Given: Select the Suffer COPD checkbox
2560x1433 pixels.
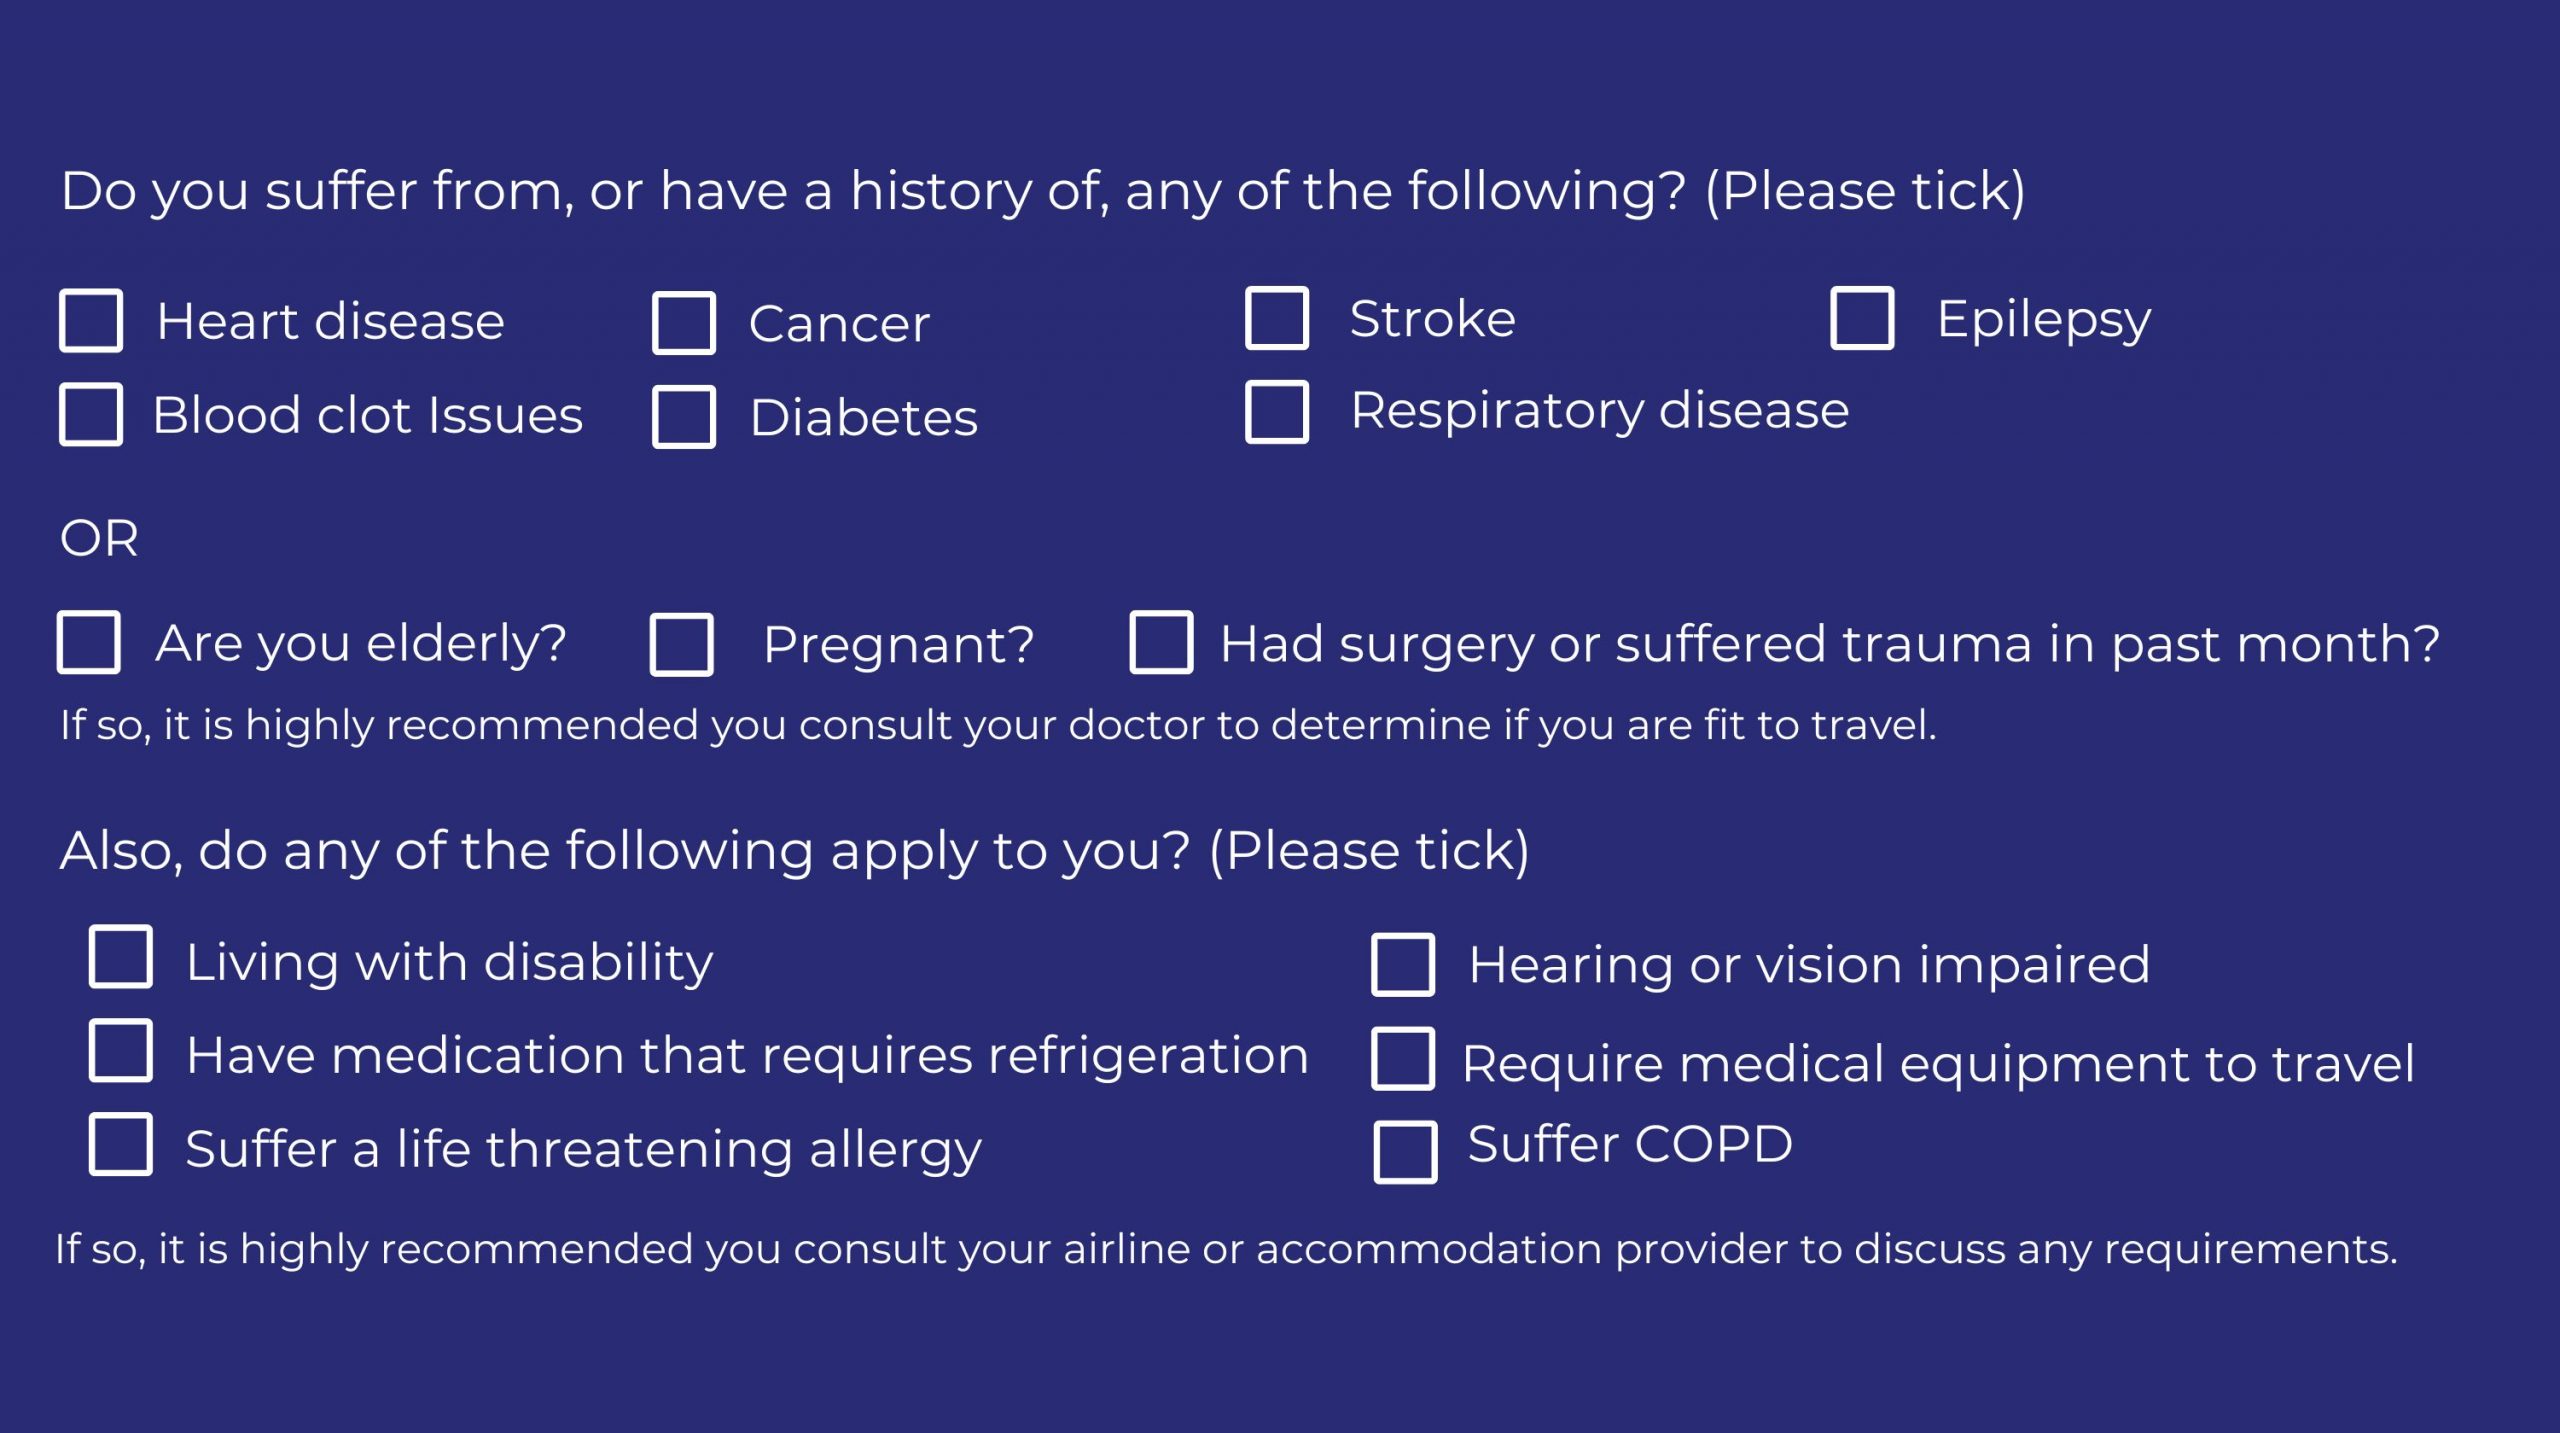Looking at the screenshot, I should tap(1405, 1152).
